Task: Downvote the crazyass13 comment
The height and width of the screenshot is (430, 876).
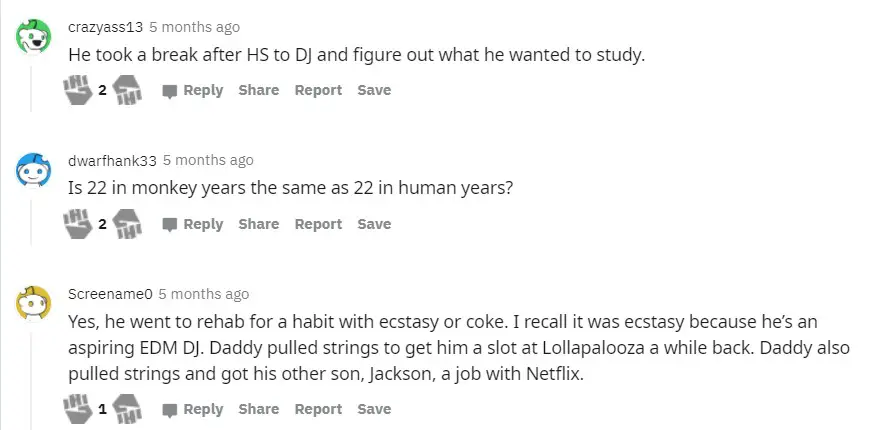Action: 125,90
